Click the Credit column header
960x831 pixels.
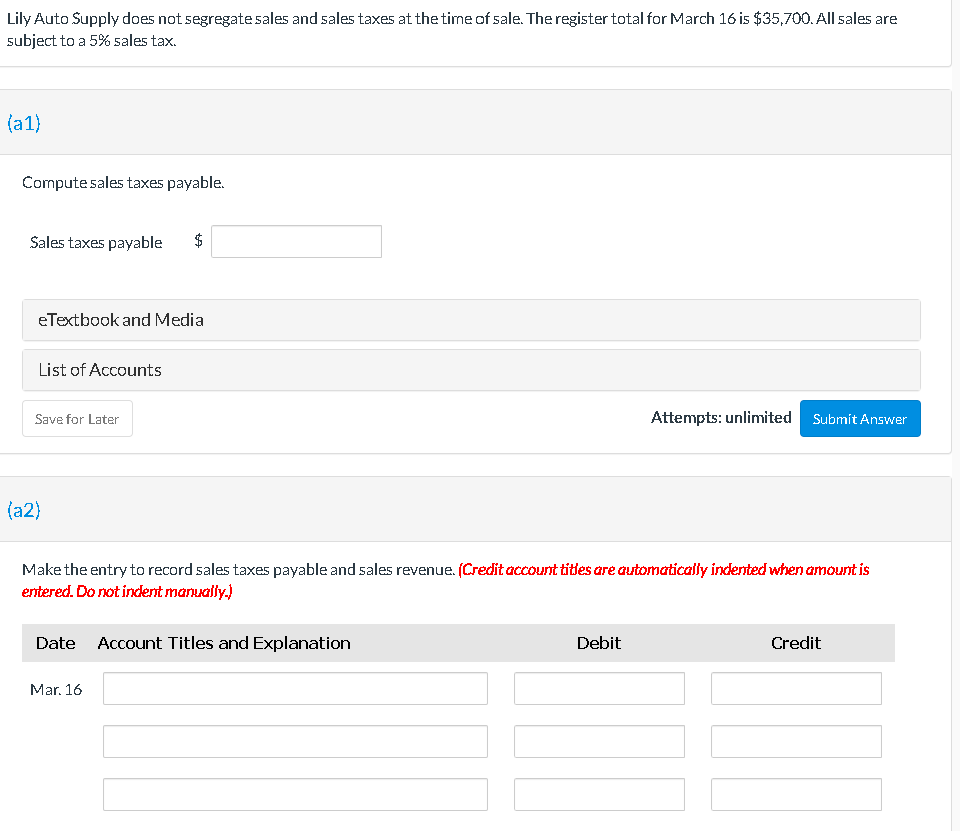[795, 643]
